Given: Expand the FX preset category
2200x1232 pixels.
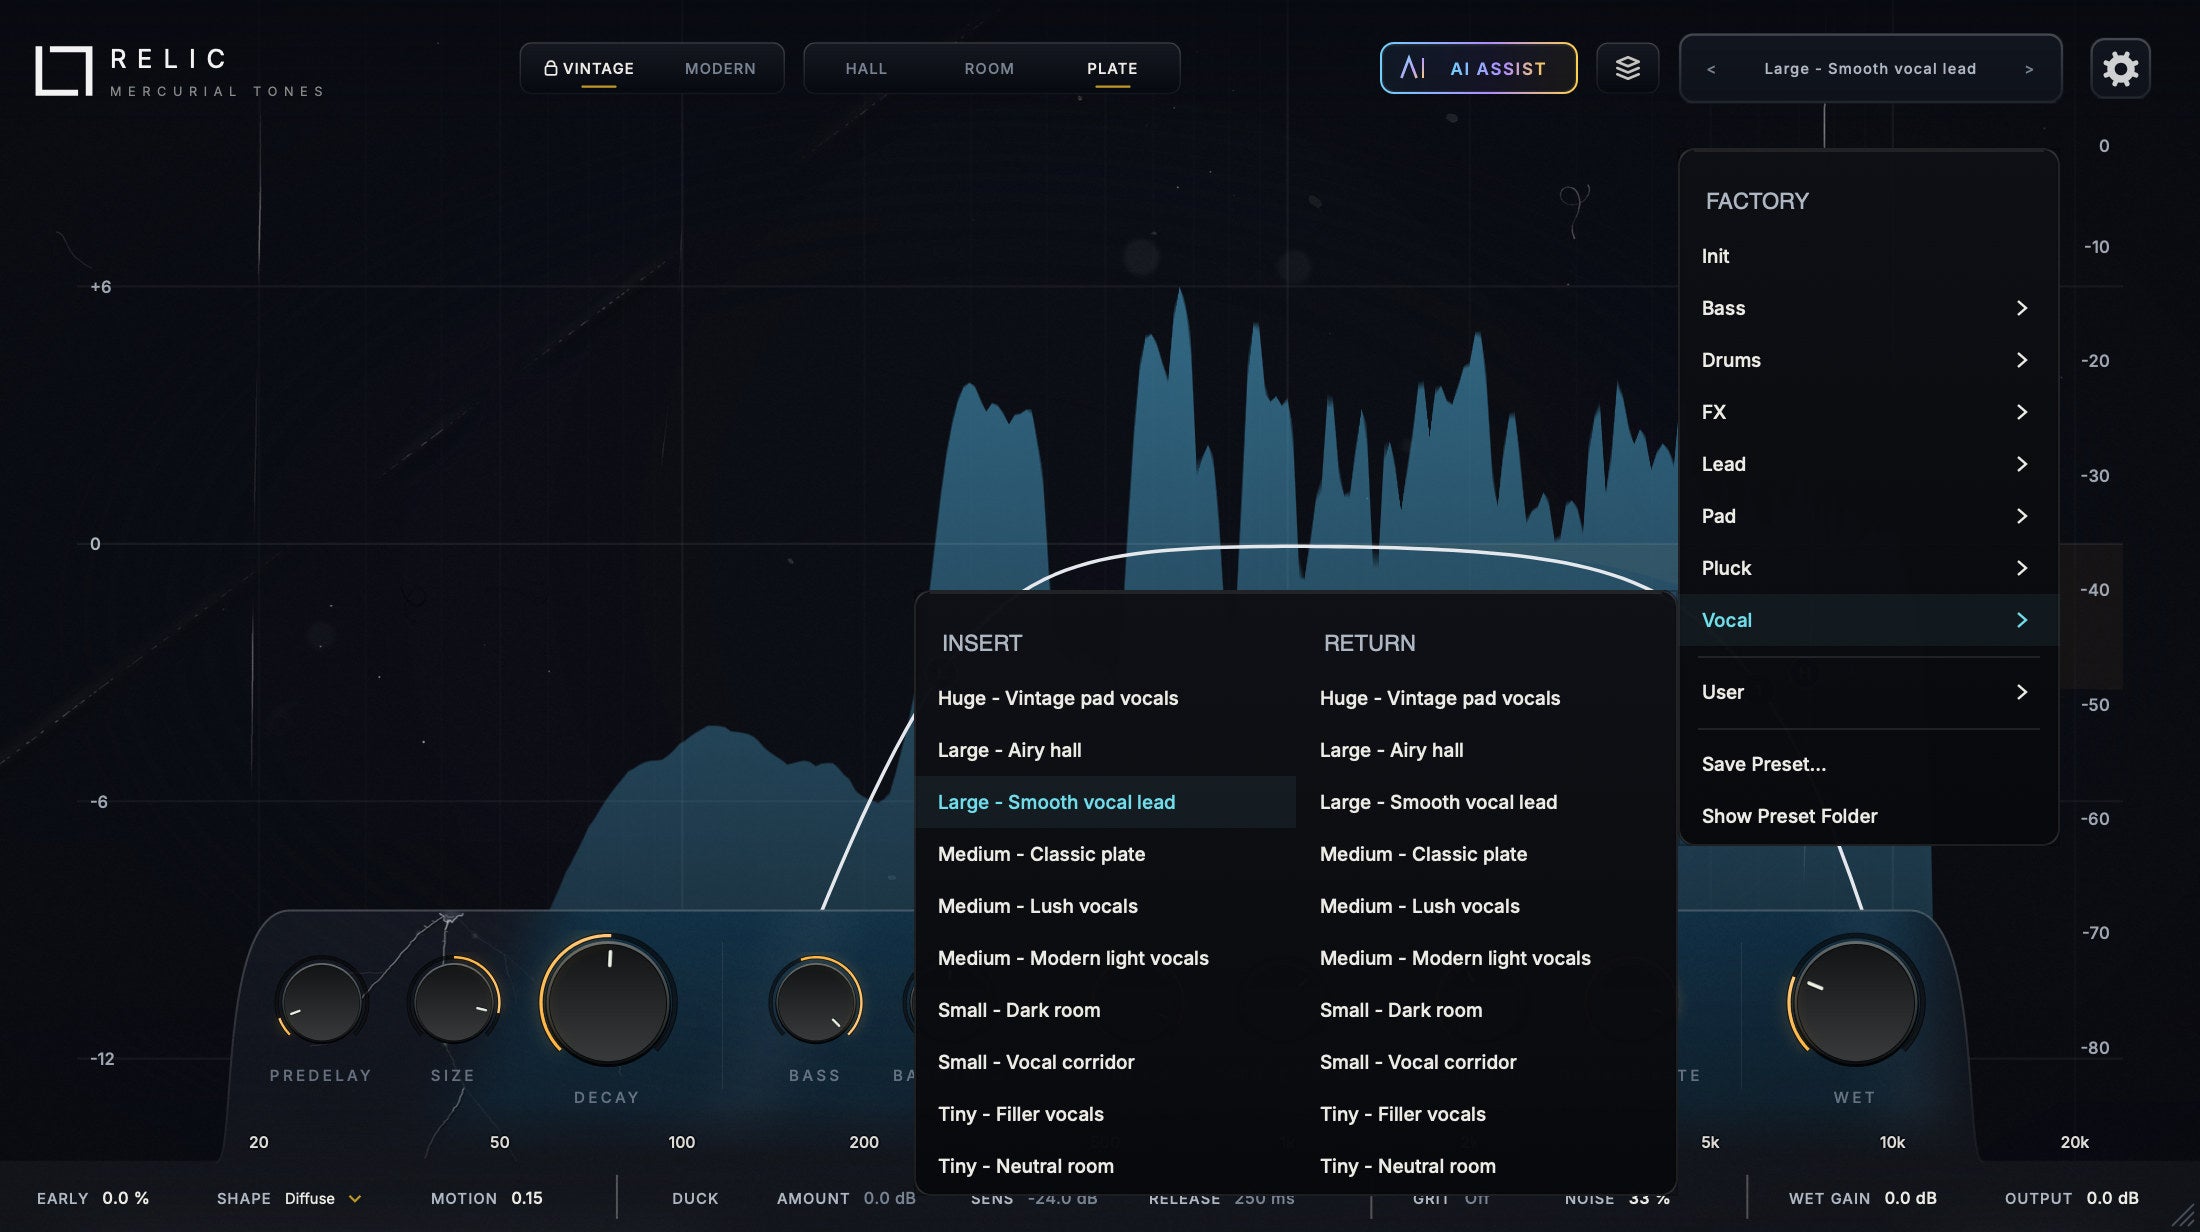Looking at the screenshot, I should tap(1867, 412).
